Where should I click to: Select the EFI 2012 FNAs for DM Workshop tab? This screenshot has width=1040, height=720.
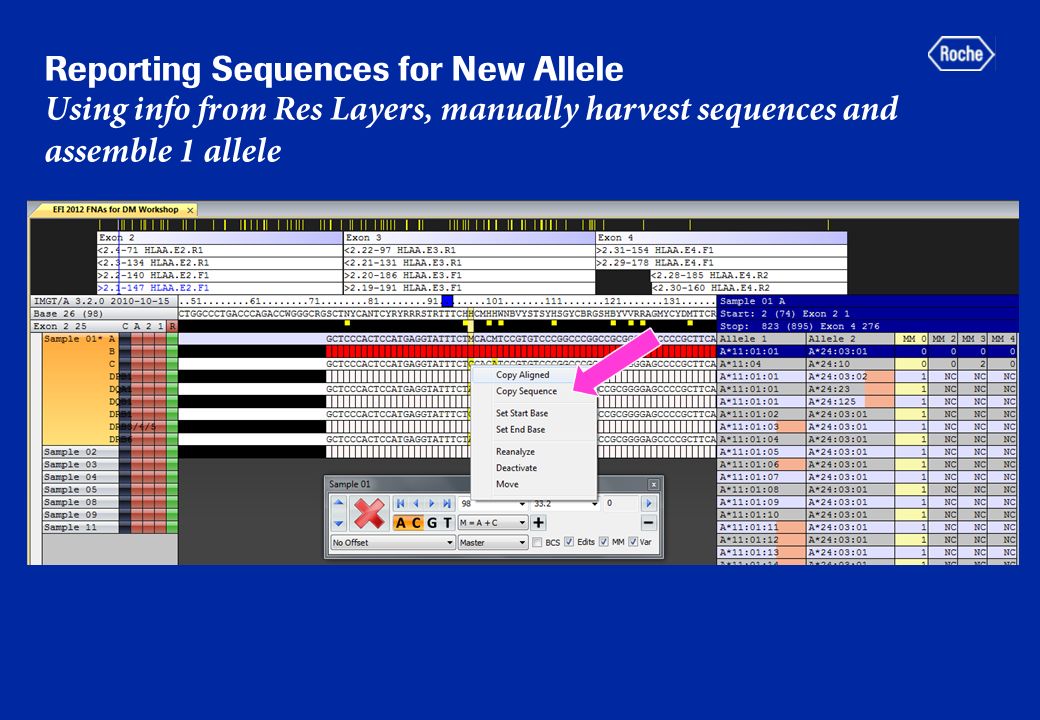point(115,210)
